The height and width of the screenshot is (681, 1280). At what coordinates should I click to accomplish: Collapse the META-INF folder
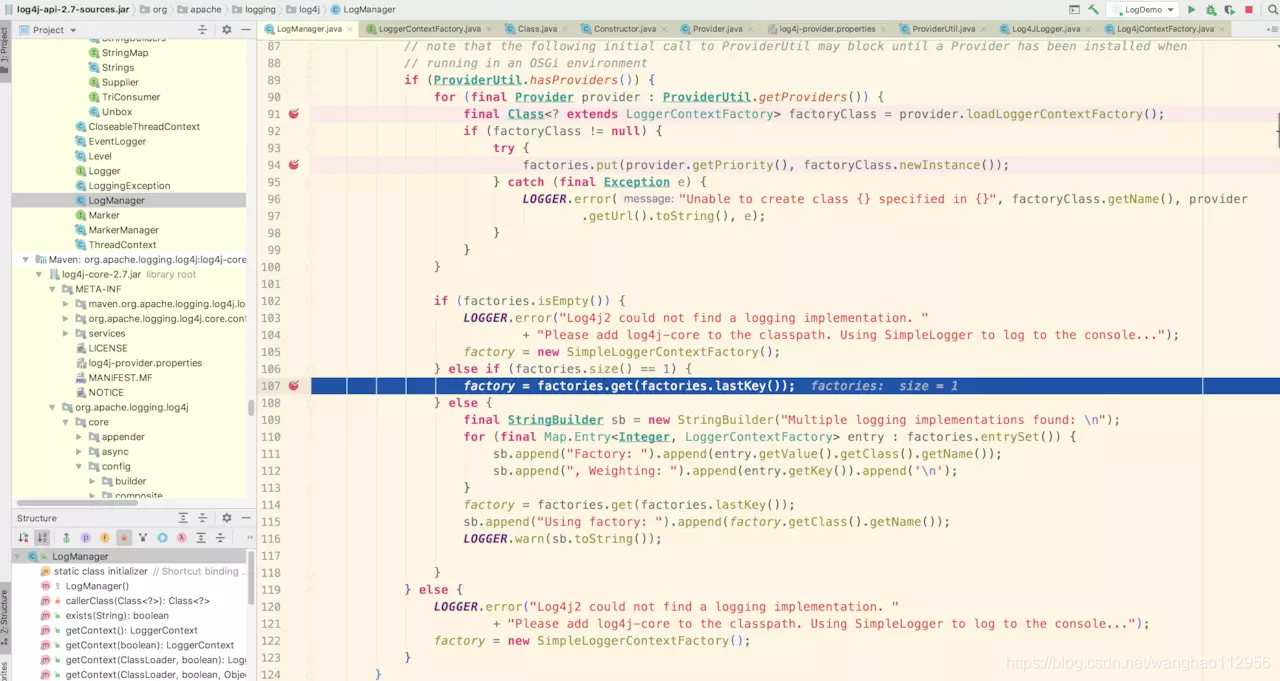pyautogui.click(x=53, y=289)
